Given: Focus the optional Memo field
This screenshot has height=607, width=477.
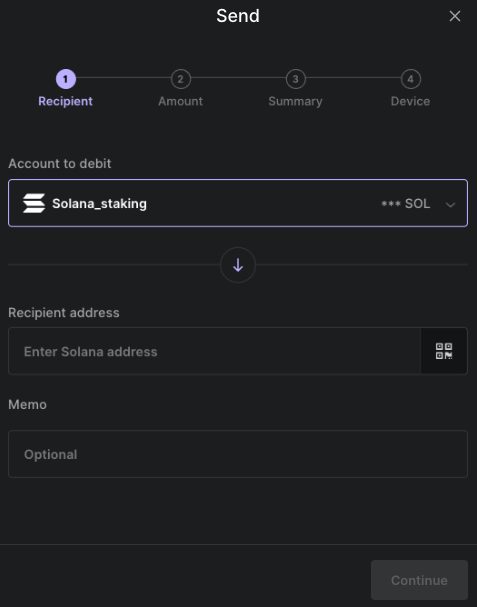Looking at the screenshot, I should pos(238,454).
